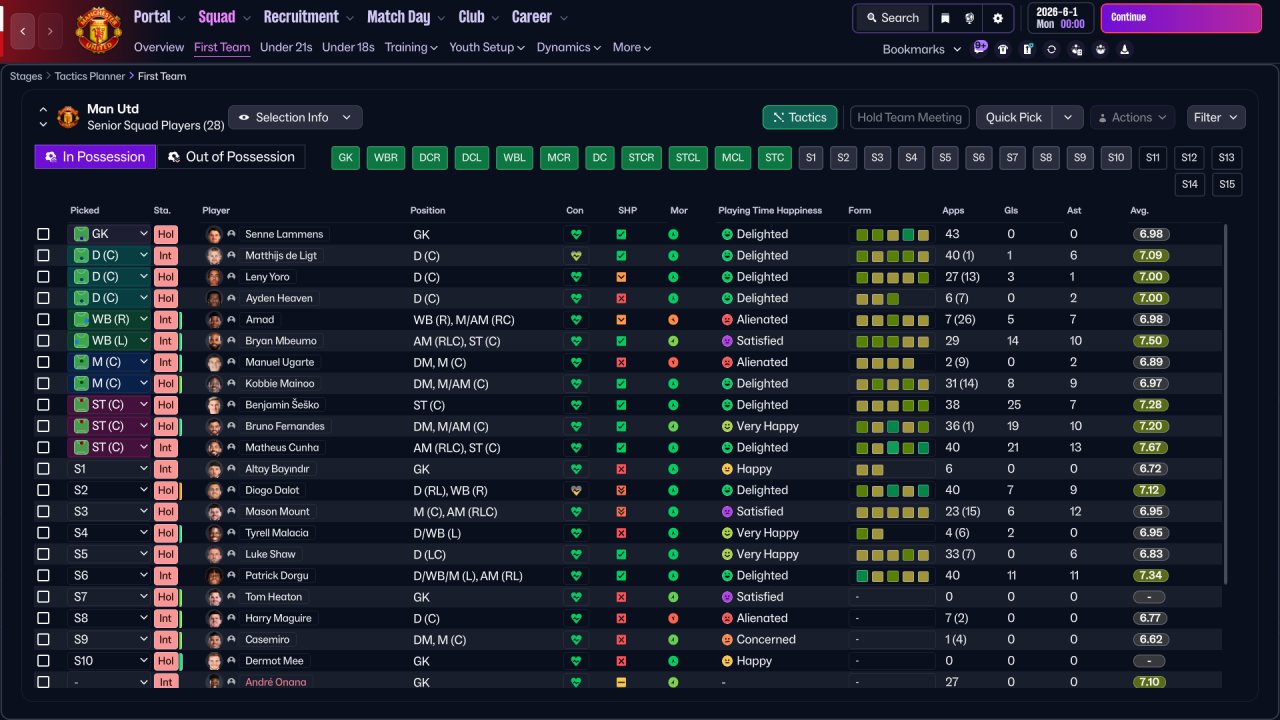Click Amad's orange morale icon
1280x720 pixels.
pos(674,320)
